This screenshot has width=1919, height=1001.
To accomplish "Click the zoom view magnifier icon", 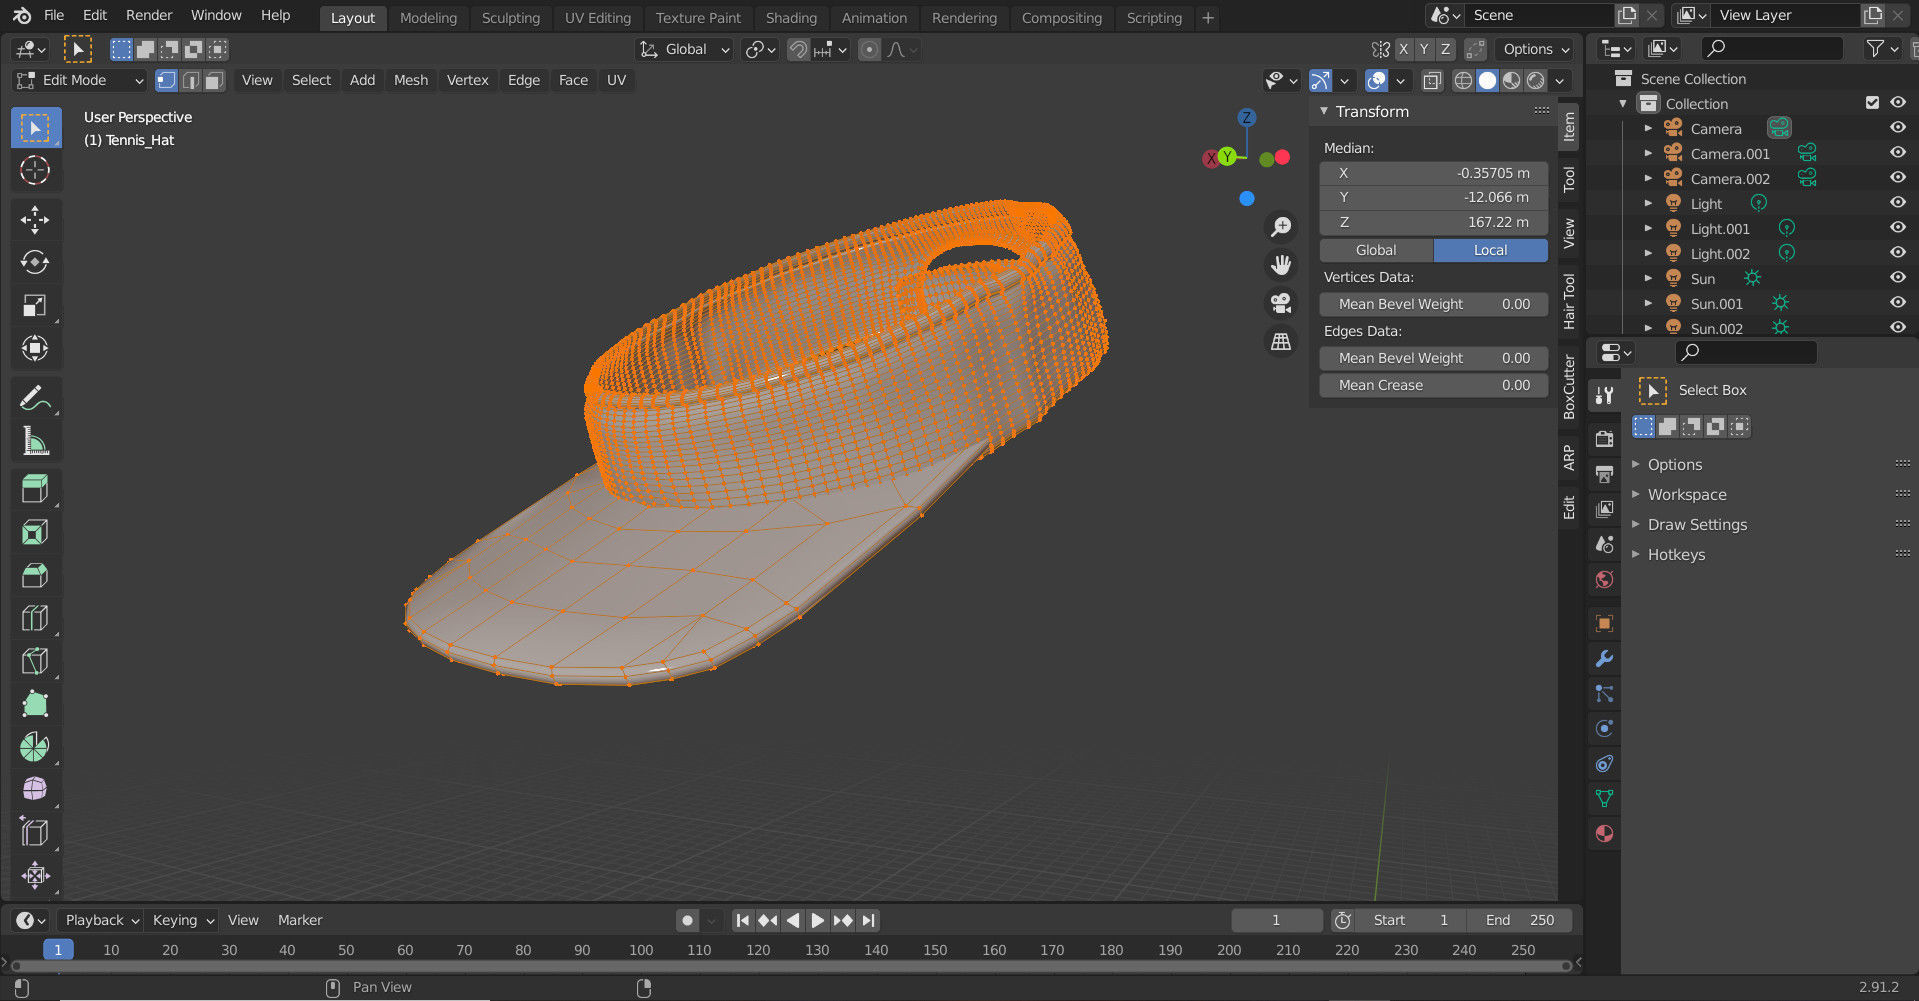I will (x=1281, y=227).
